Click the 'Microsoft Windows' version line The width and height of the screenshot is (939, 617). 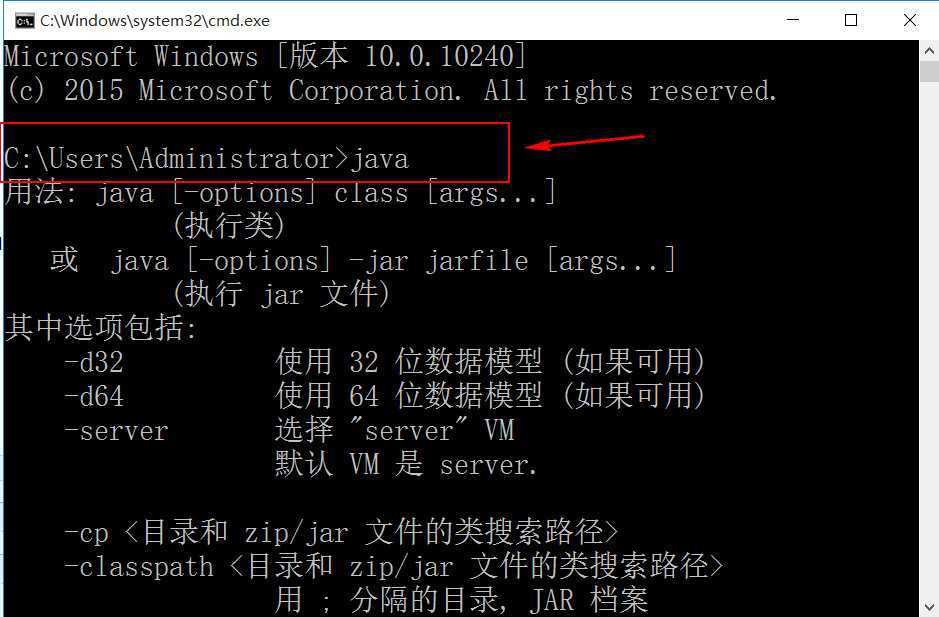tap(265, 56)
